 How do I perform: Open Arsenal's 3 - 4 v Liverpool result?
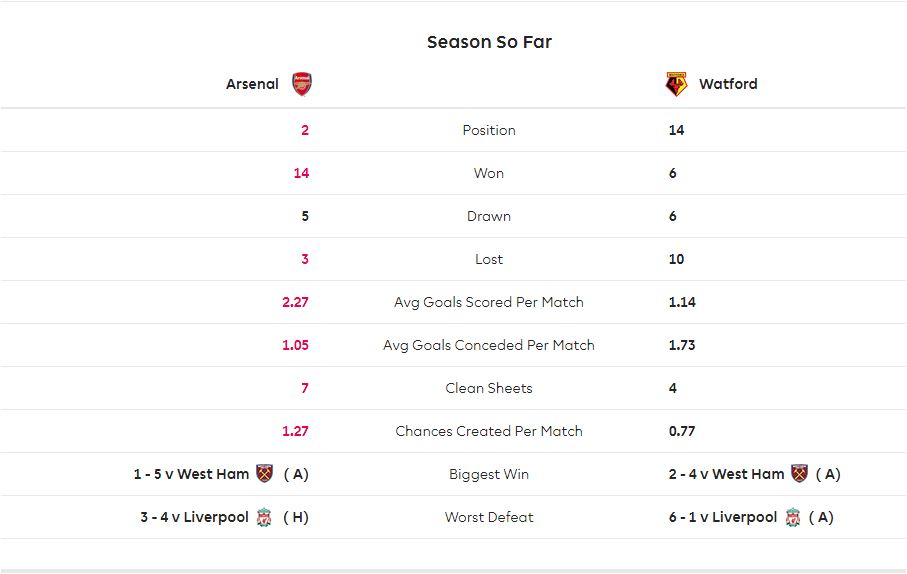(x=194, y=517)
